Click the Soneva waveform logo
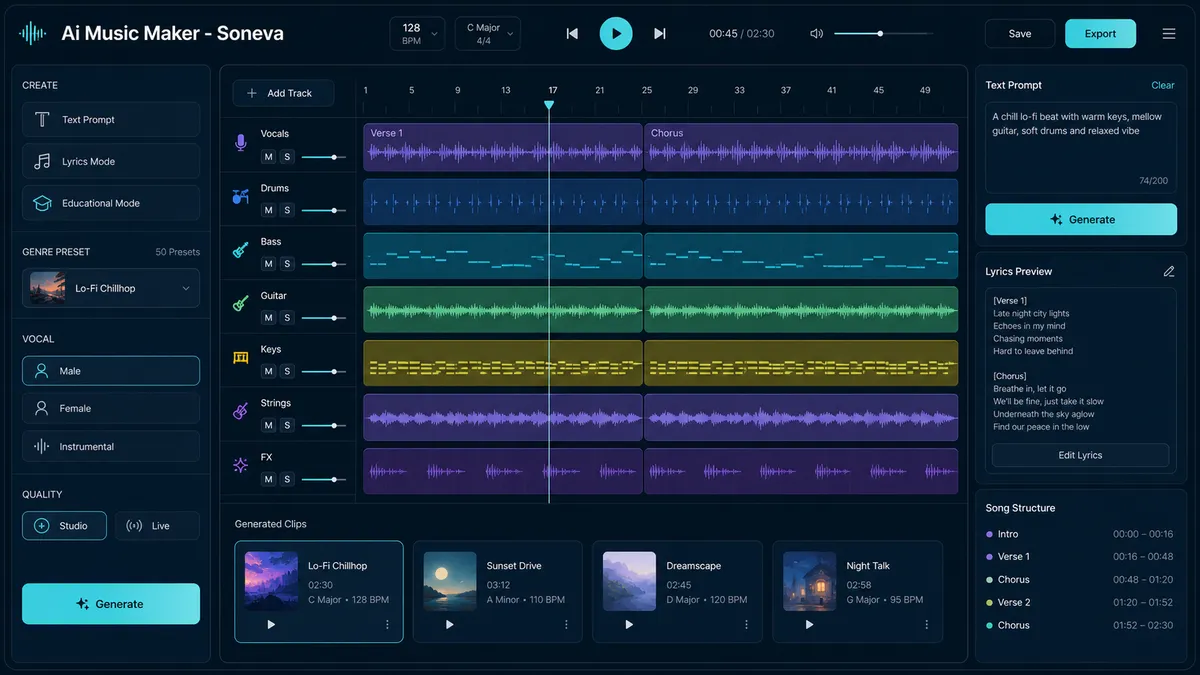The height and width of the screenshot is (675, 1200). [x=33, y=33]
